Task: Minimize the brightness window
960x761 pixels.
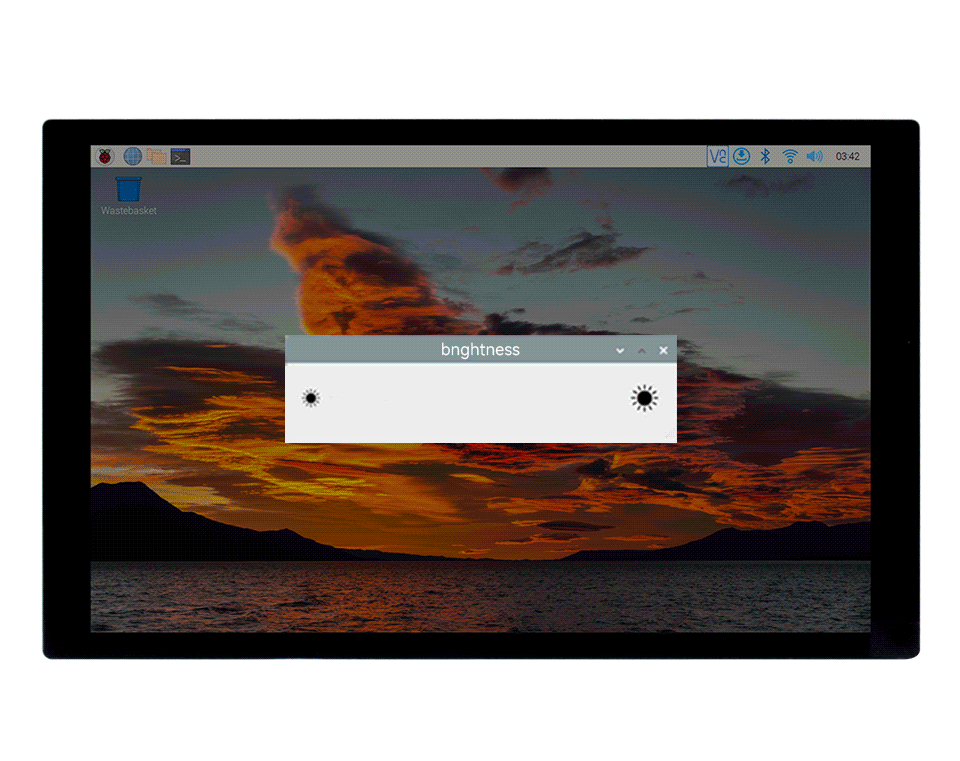Action: 620,350
